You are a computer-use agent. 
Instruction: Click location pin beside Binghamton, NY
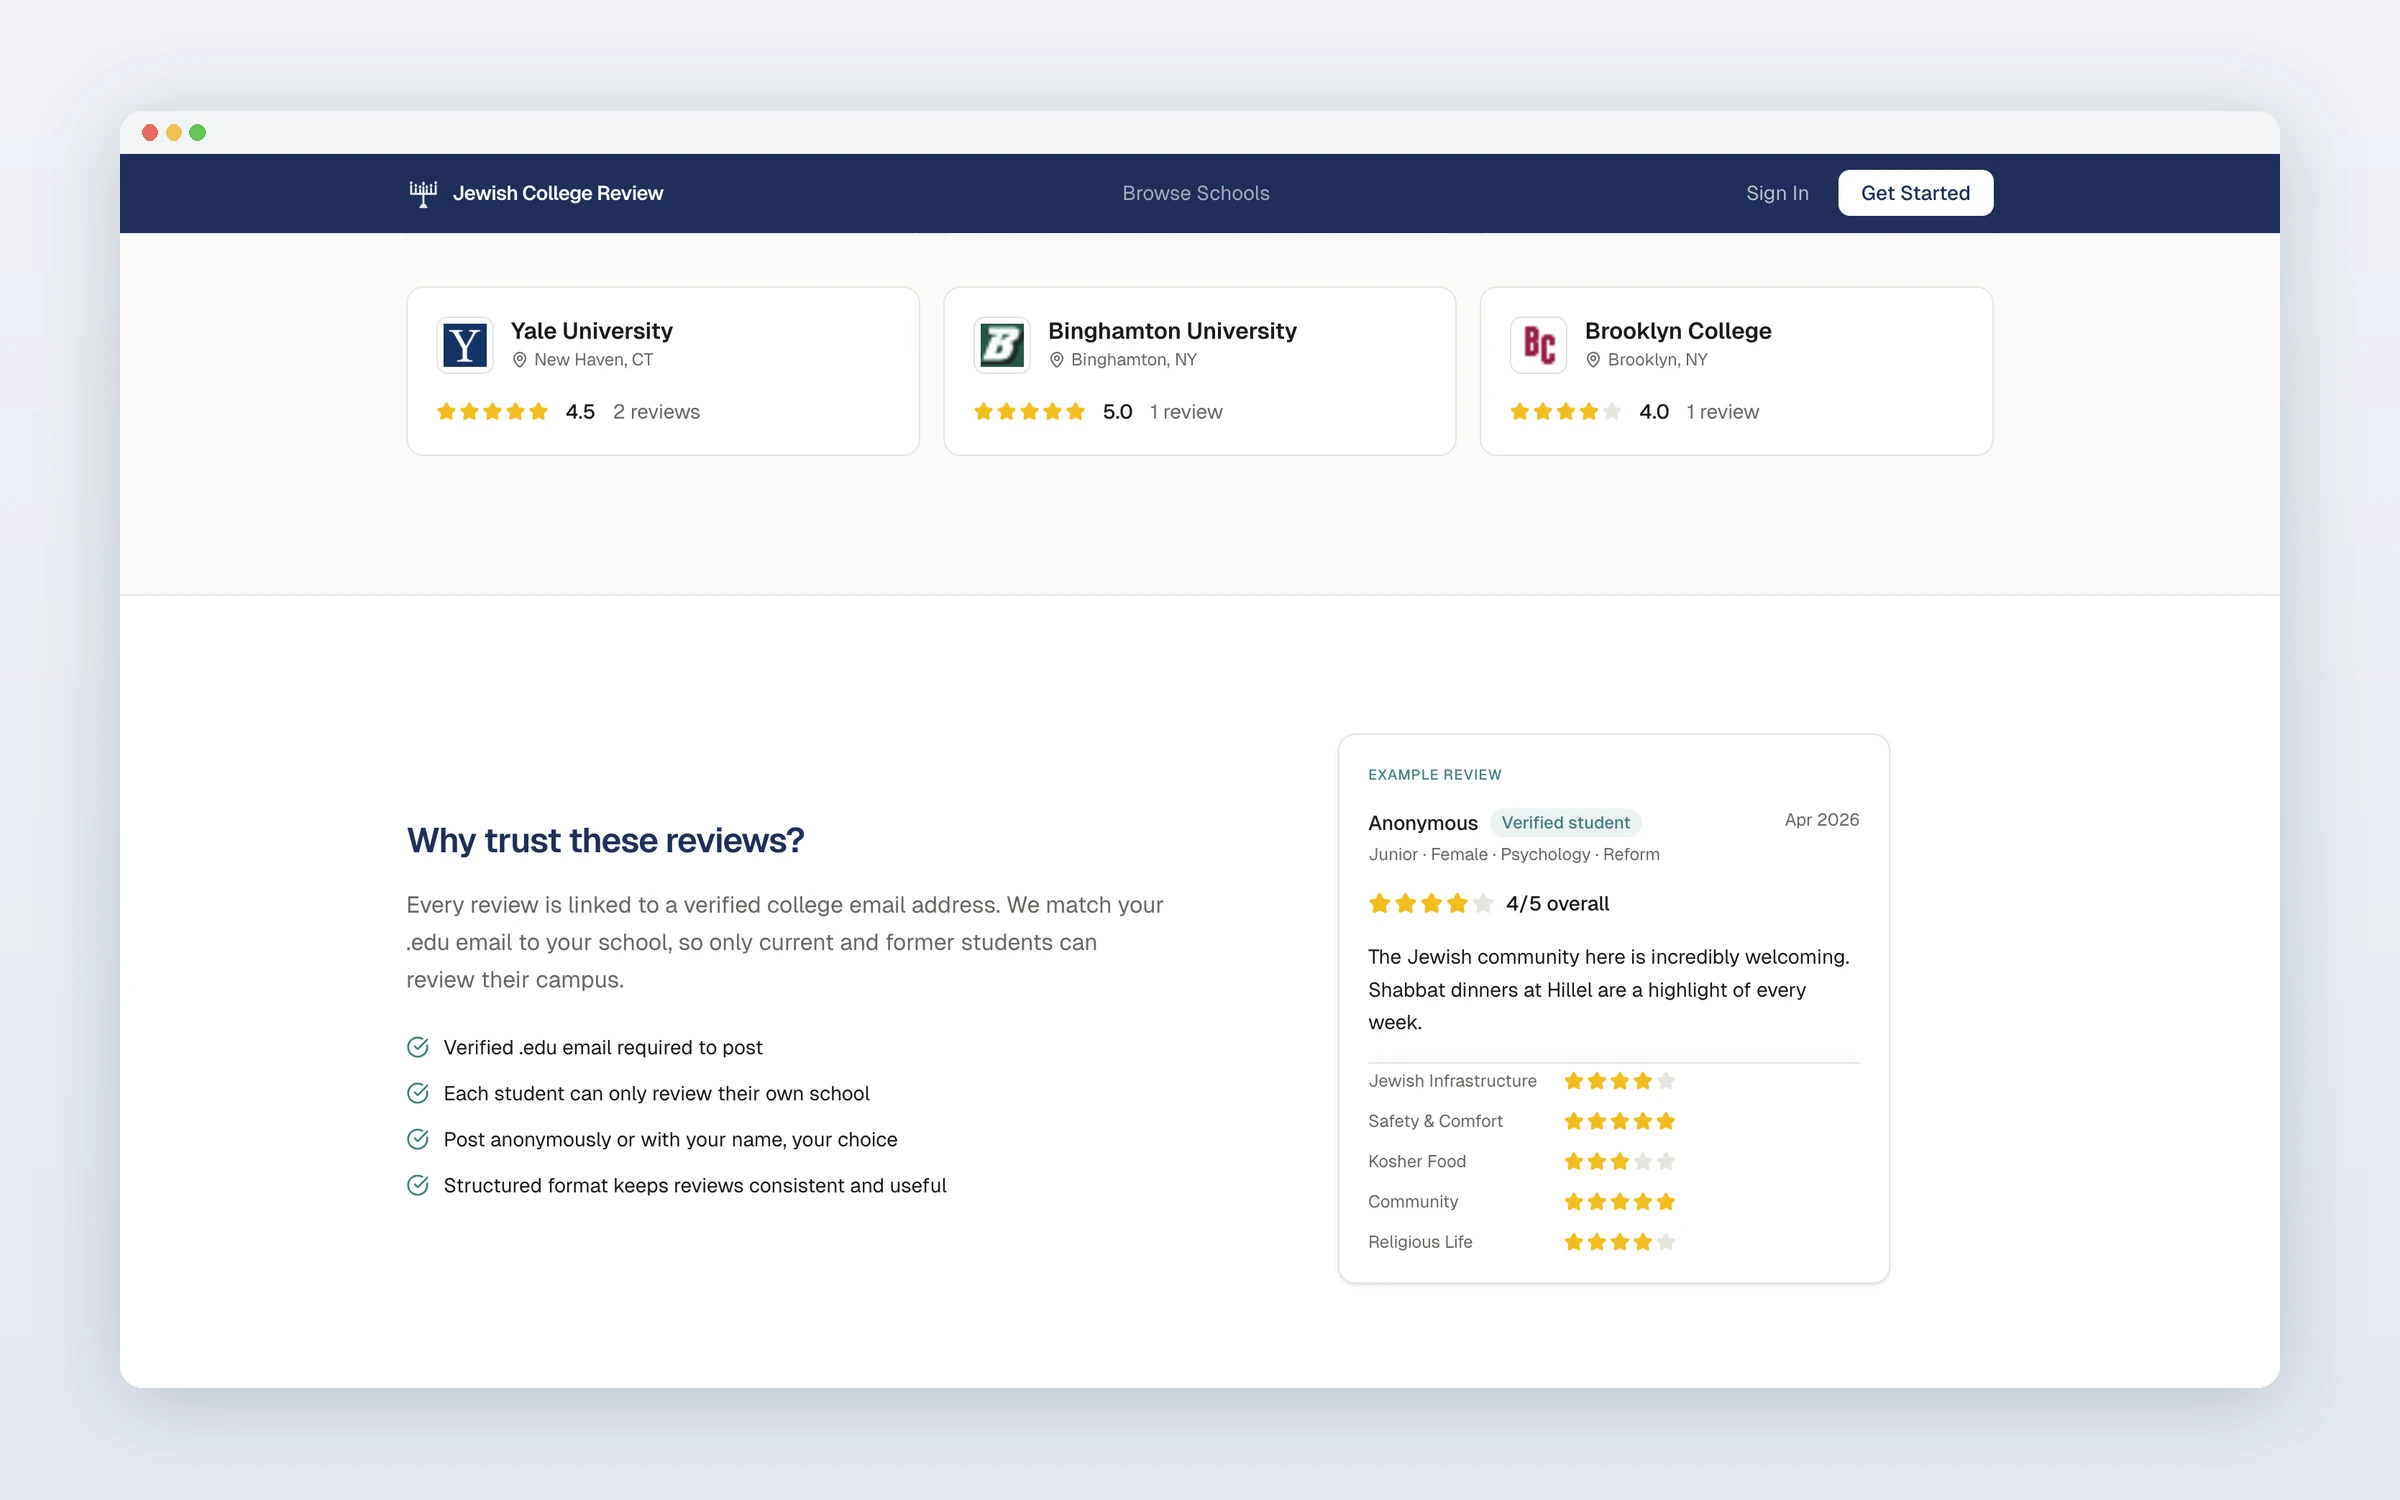1056,360
